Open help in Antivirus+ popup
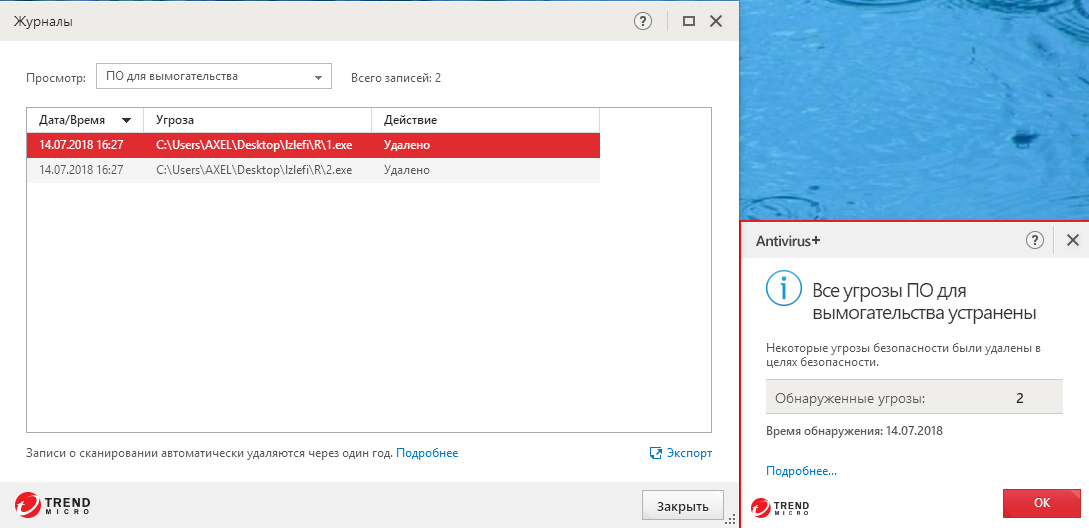Screen dimensions: 1089x528 pyautogui.click(x=1035, y=240)
